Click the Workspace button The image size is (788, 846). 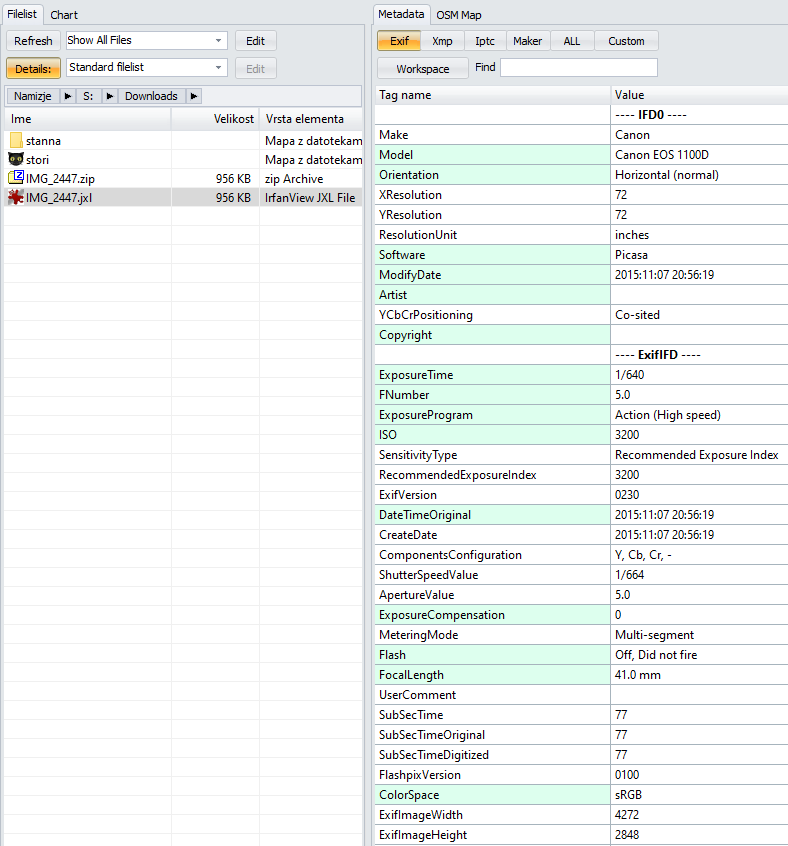422,68
